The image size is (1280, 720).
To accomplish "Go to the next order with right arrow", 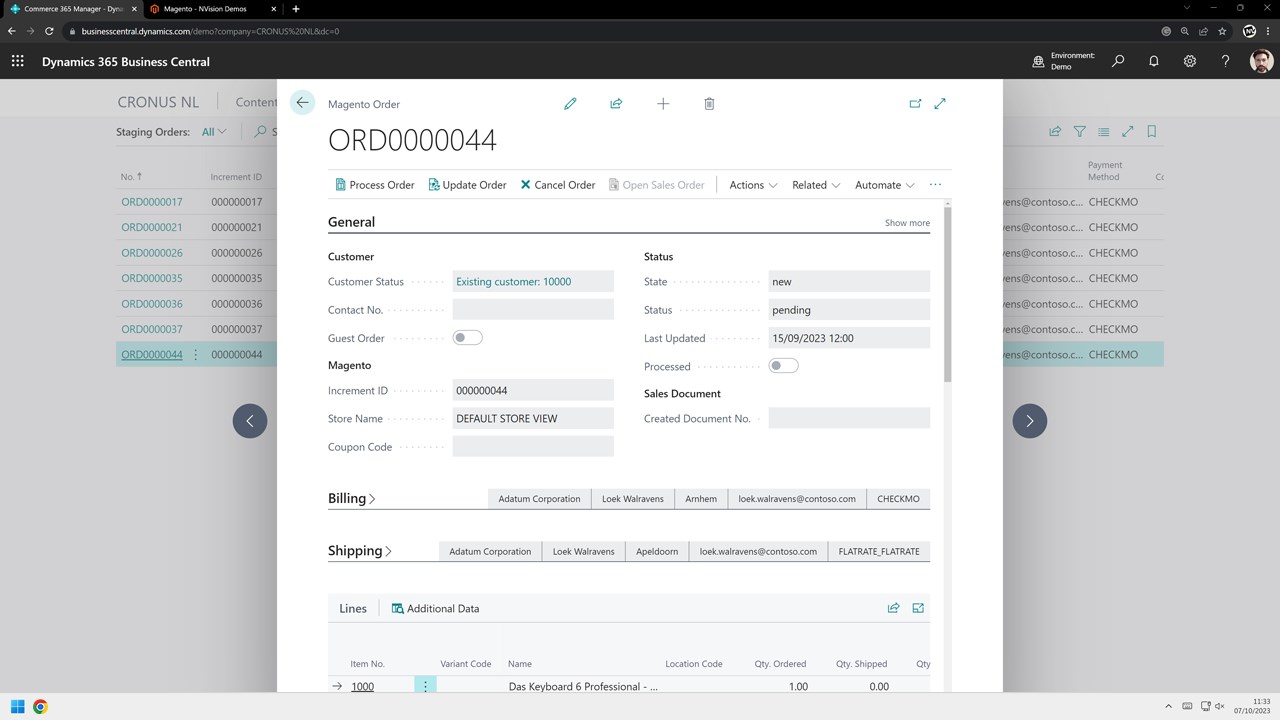I will tap(1030, 421).
